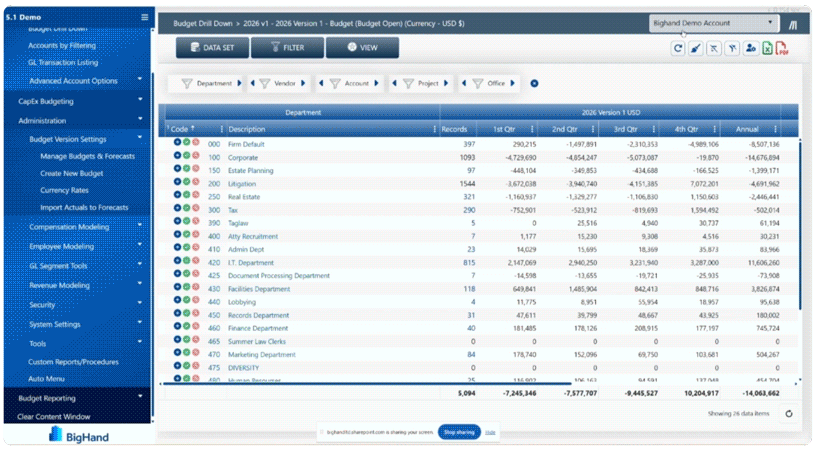Expand the Compensation Modeling sidebar section

pos(78,227)
